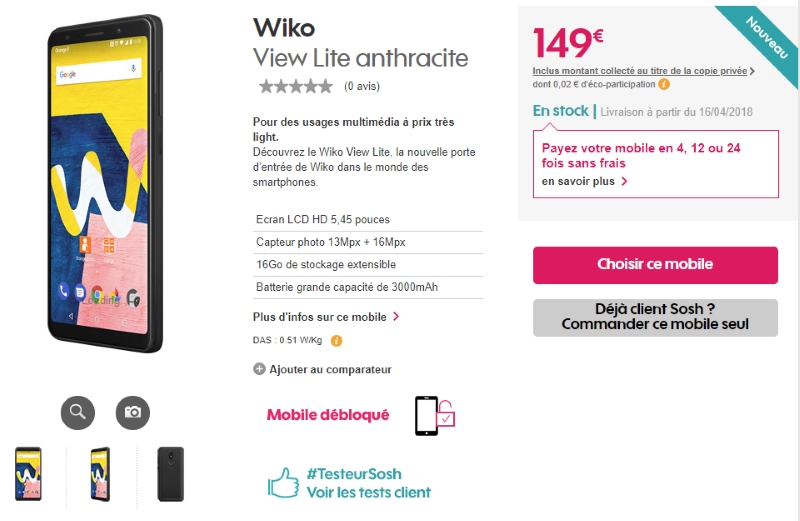Click the five-star rating icons

point(296,86)
